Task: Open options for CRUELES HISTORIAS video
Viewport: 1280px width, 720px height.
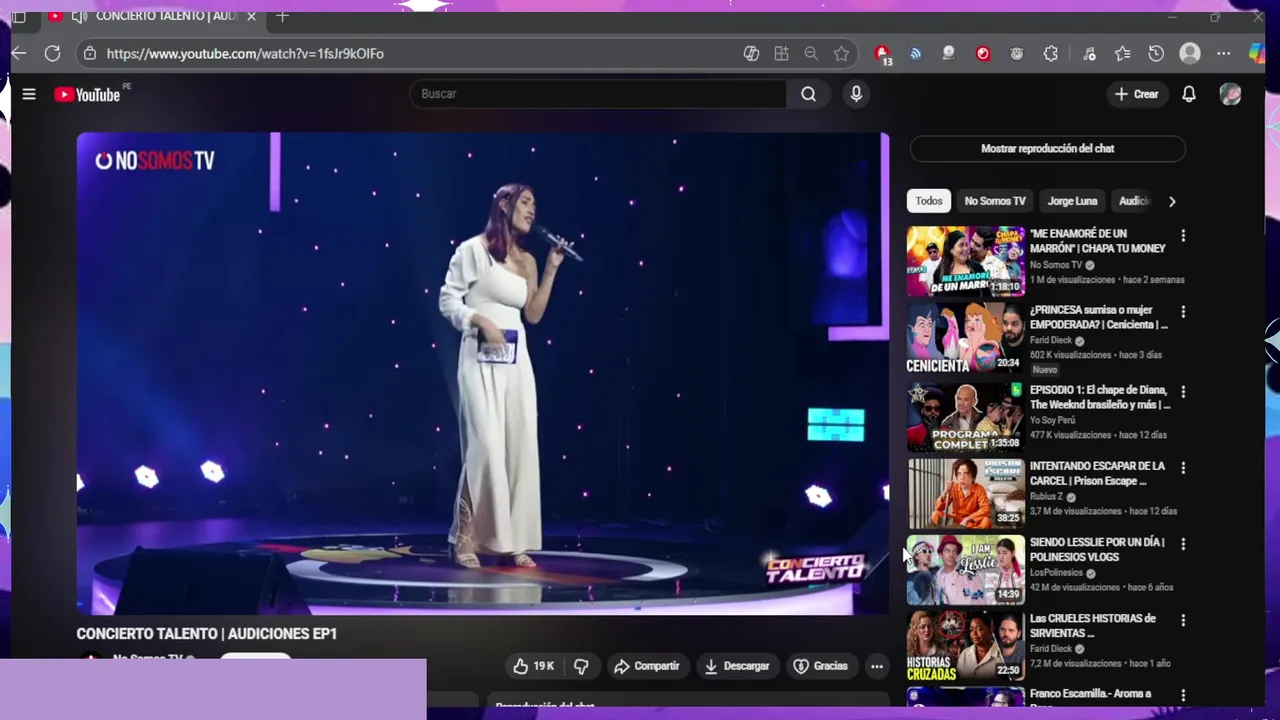Action: tap(1183, 620)
